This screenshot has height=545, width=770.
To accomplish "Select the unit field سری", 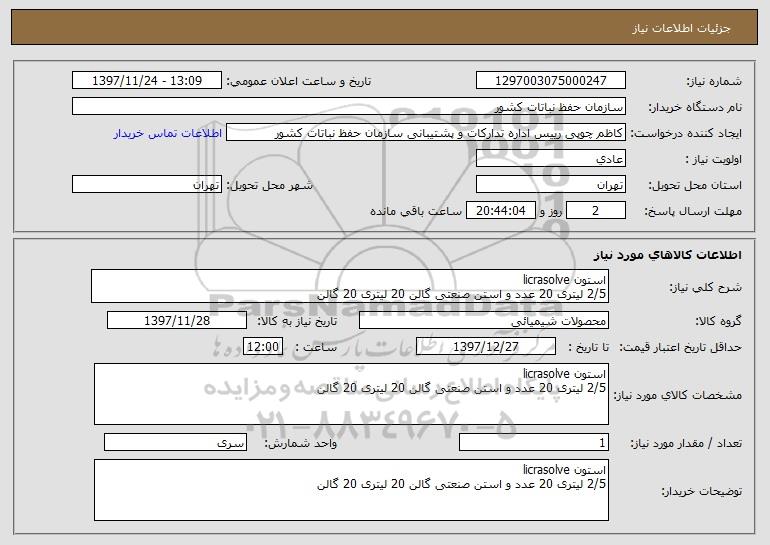I will (175, 442).
